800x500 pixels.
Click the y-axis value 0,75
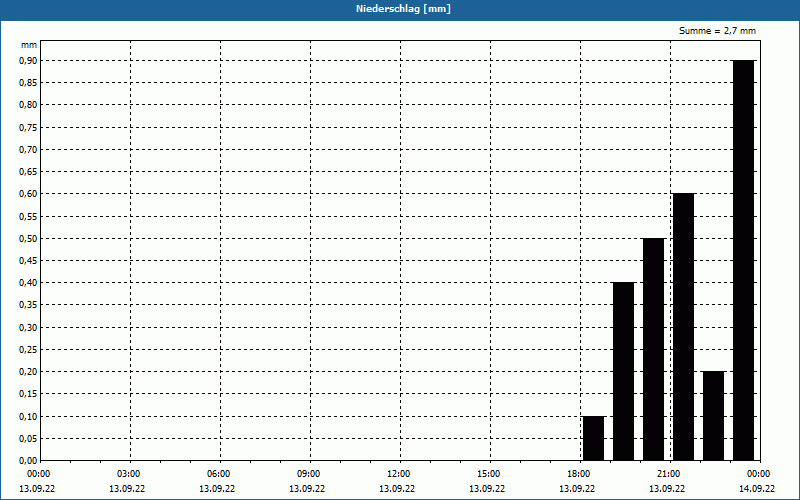[28, 127]
